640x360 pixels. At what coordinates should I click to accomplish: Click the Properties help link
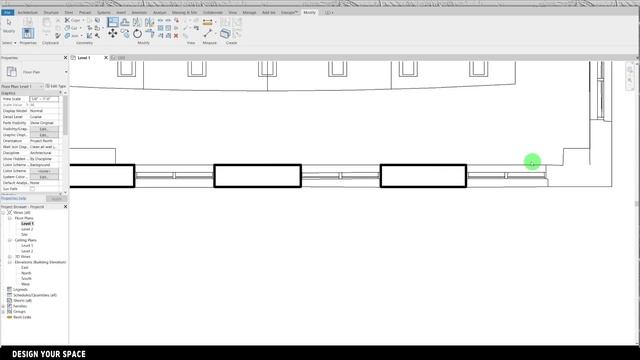click(x=13, y=198)
